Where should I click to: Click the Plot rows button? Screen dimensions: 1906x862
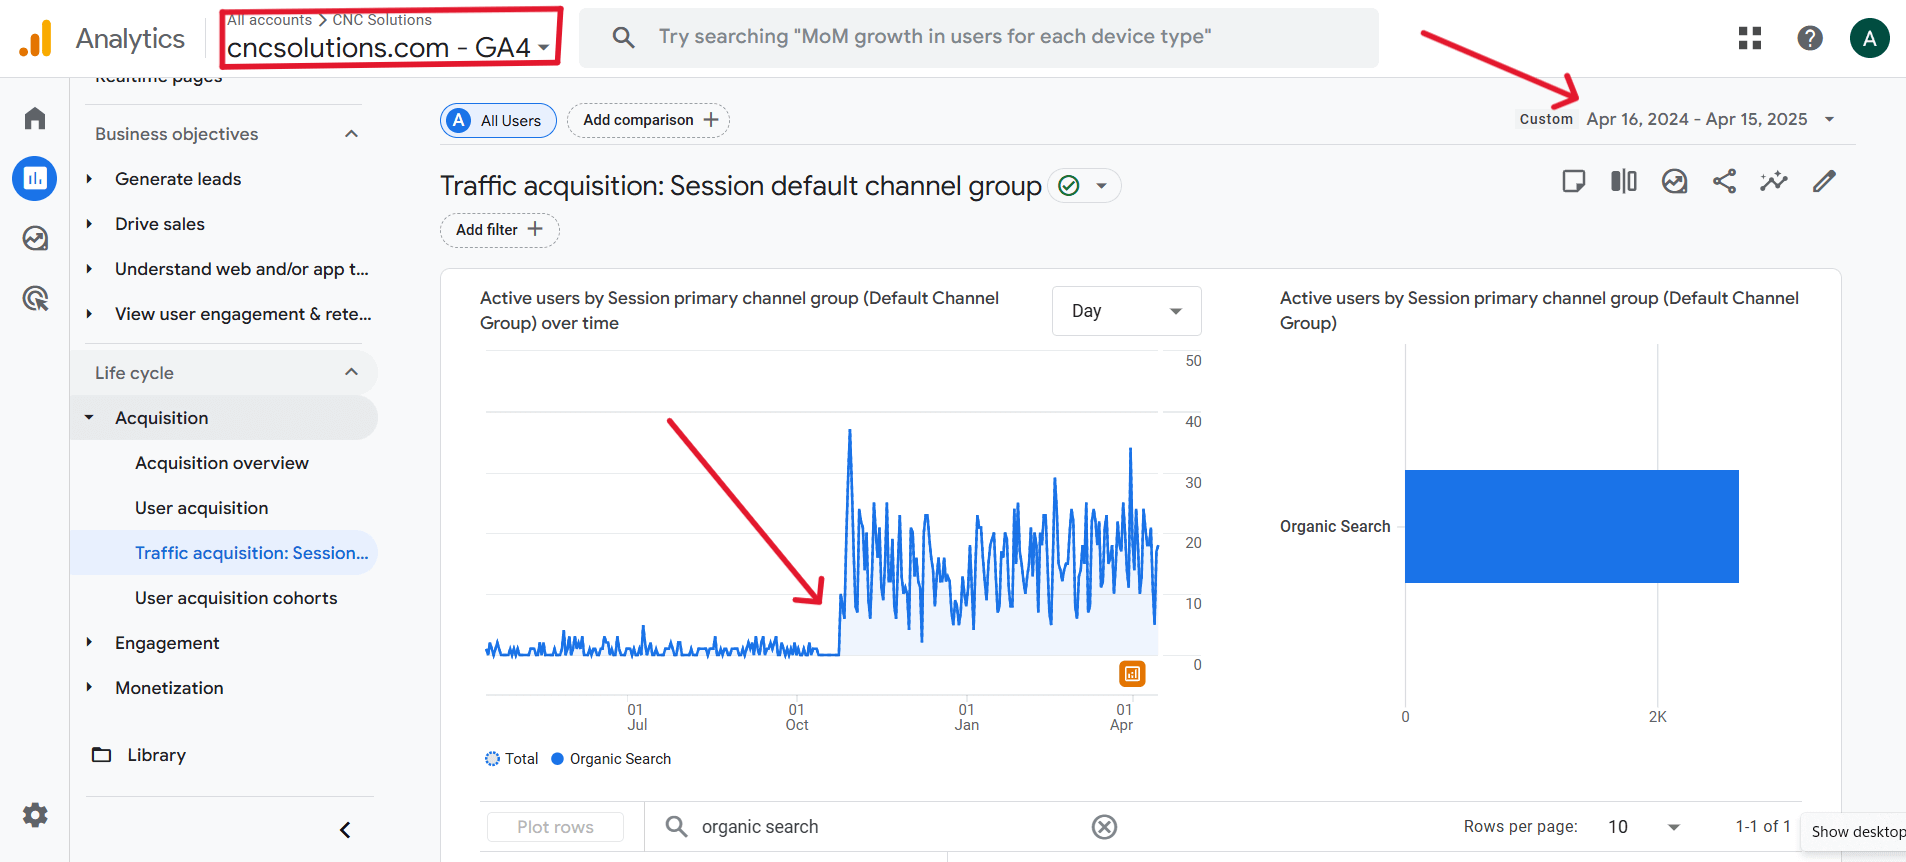[555, 827]
